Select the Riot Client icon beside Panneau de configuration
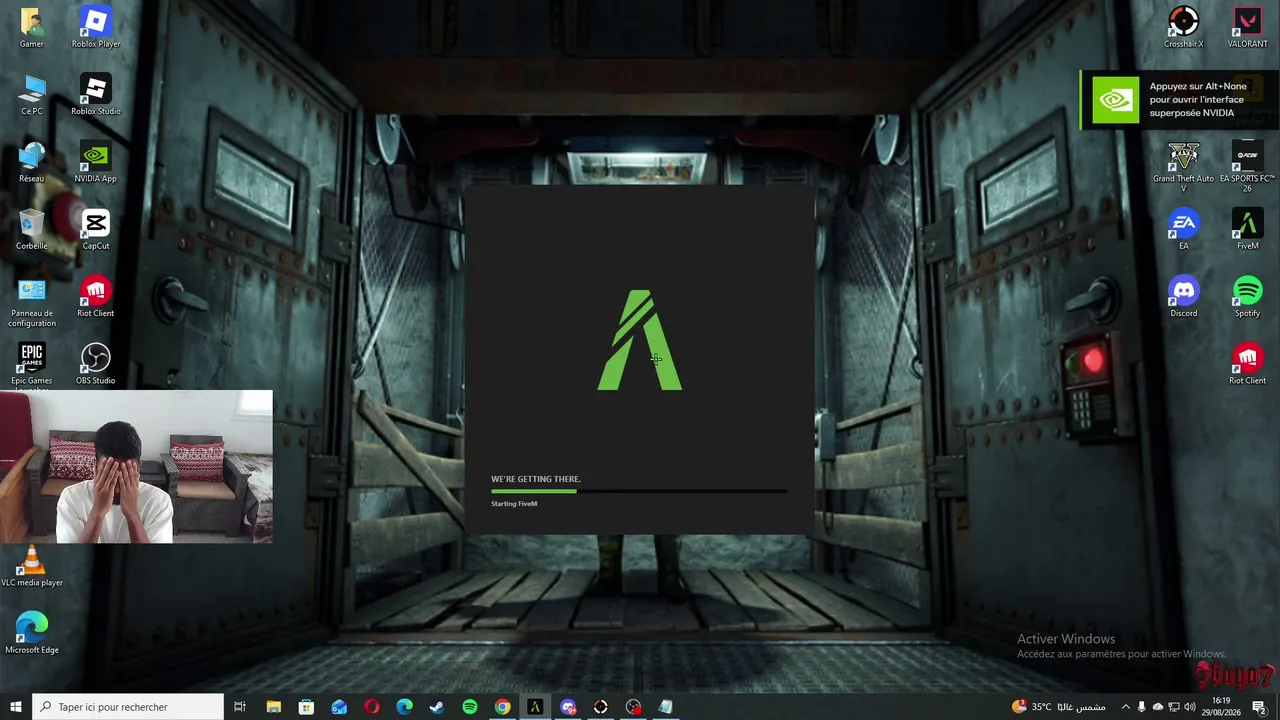The height and width of the screenshot is (720, 1280). pos(96,296)
